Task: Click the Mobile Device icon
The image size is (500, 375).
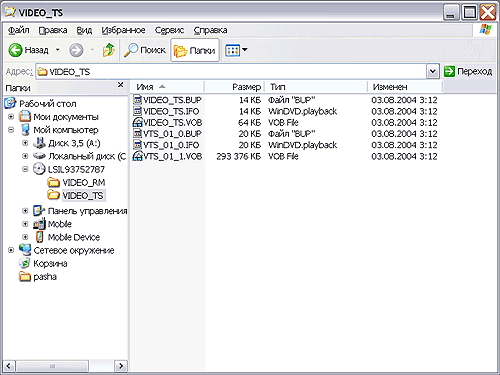Action: [39, 237]
